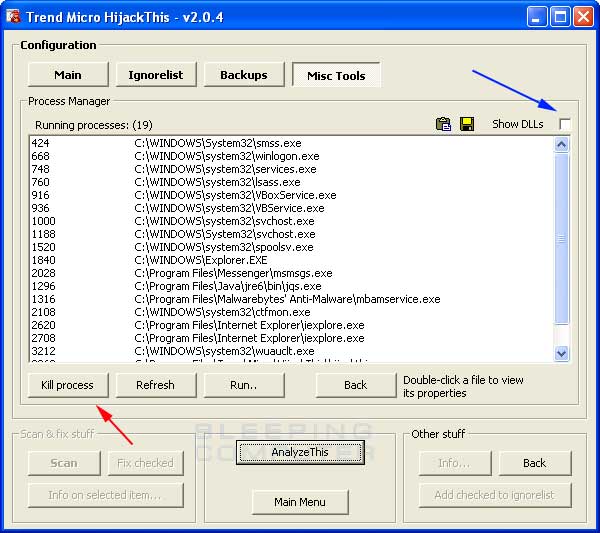This screenshot has height=533, width=600.
Task: Select process 748 services.exe
Action: point(292,169)
